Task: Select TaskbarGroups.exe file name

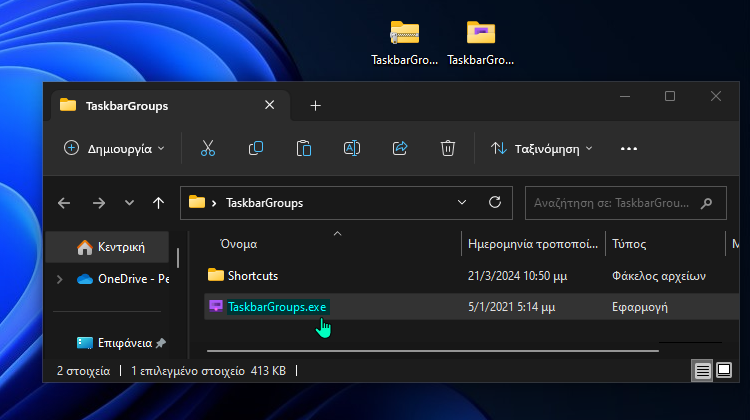Action: 277,307
